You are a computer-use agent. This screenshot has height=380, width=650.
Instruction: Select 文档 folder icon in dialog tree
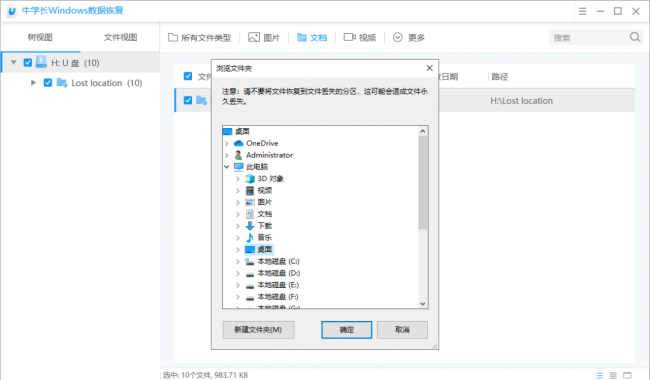(x=250, y=214)
